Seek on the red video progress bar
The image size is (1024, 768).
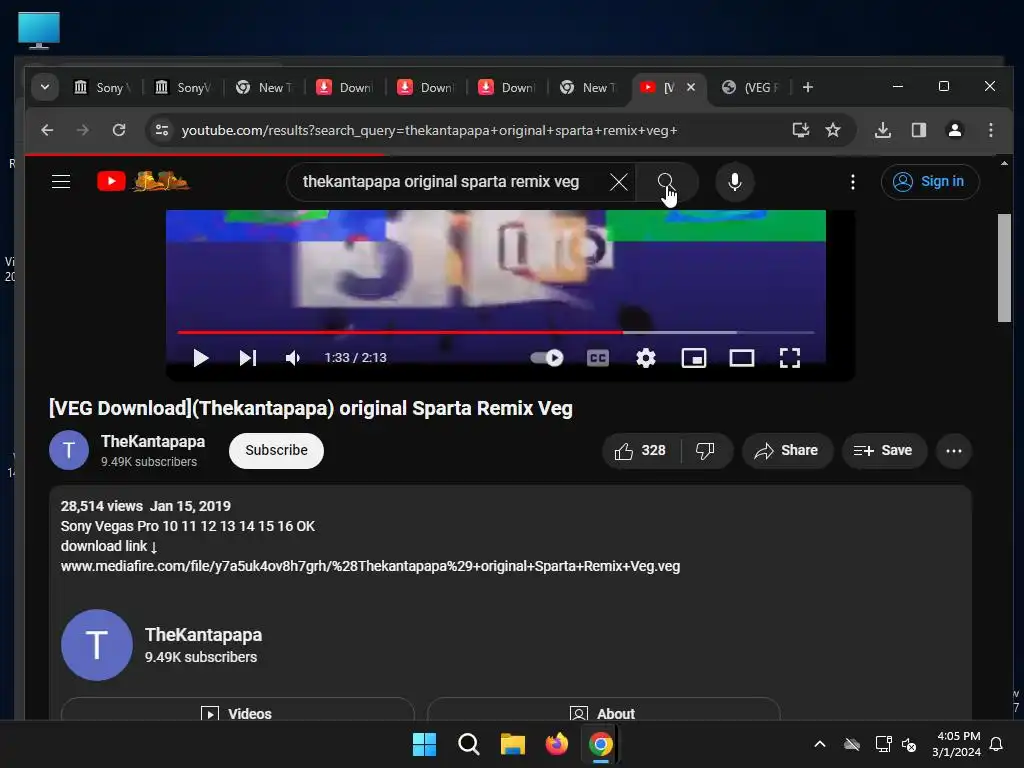click(496, 332)
